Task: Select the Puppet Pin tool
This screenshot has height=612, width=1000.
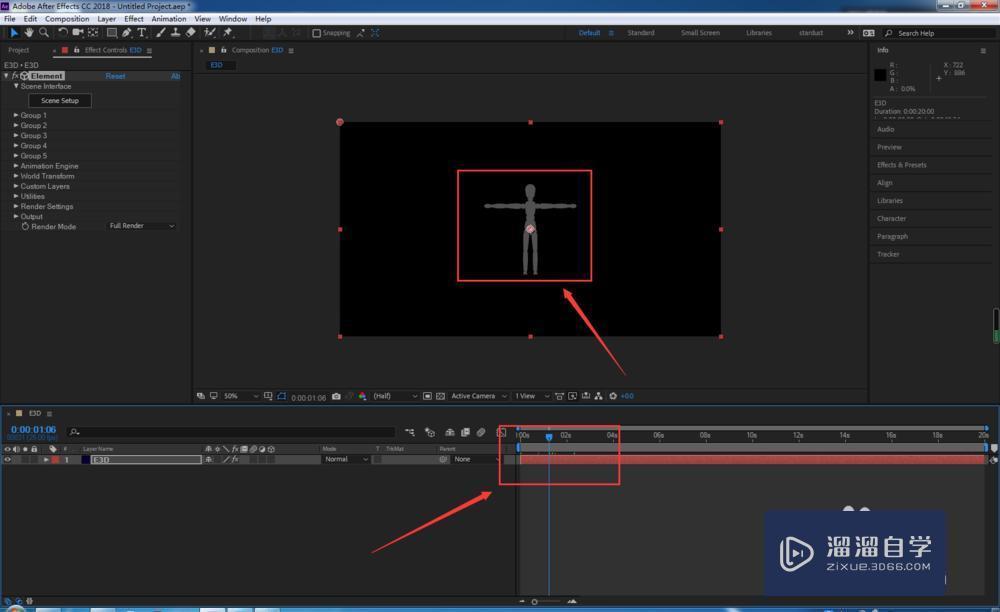Action: pos(228,32)
